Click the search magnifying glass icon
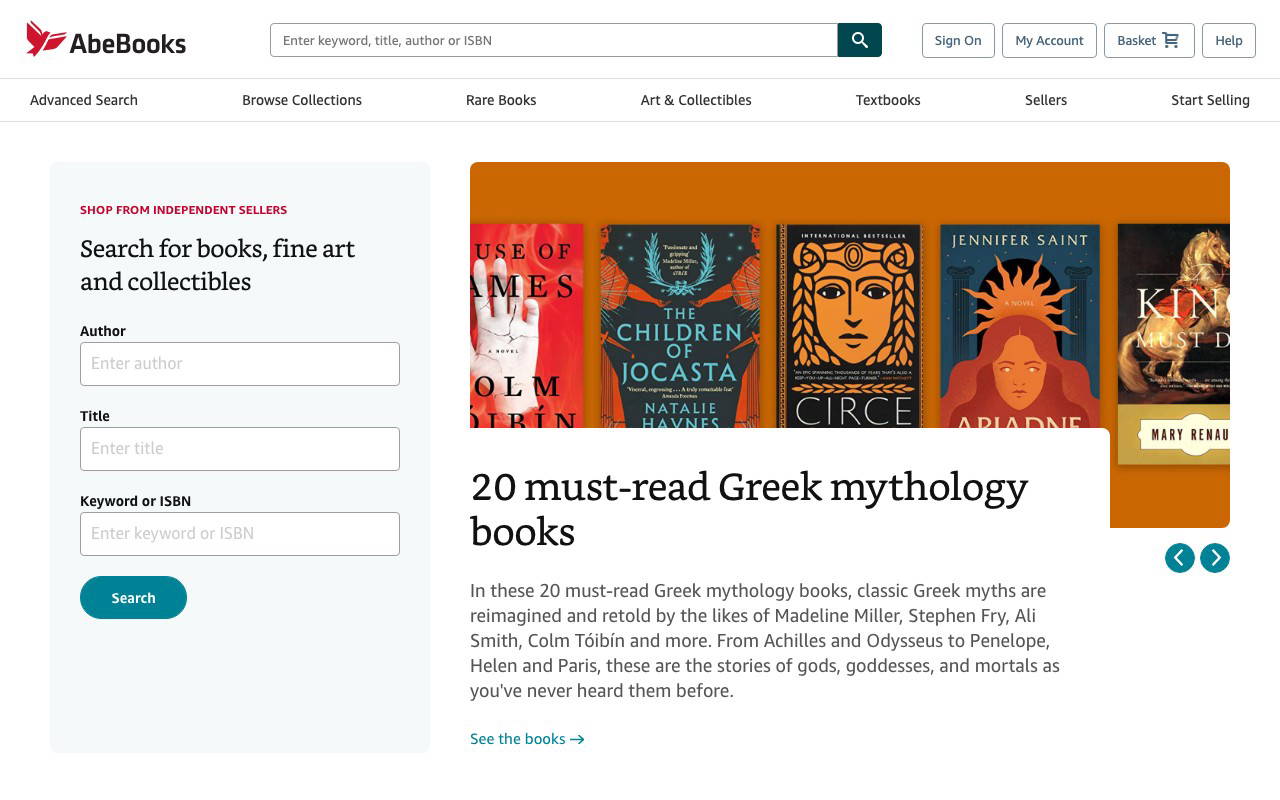 pos(859,40)
